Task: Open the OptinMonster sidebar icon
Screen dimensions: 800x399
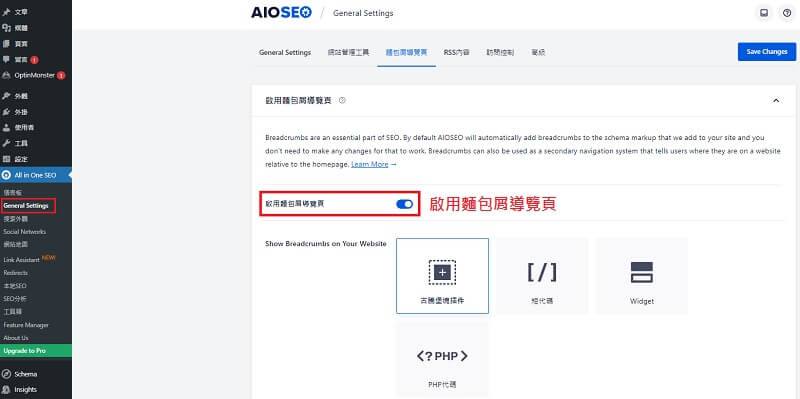Action: pyautogui.click(x=6, y=76)
